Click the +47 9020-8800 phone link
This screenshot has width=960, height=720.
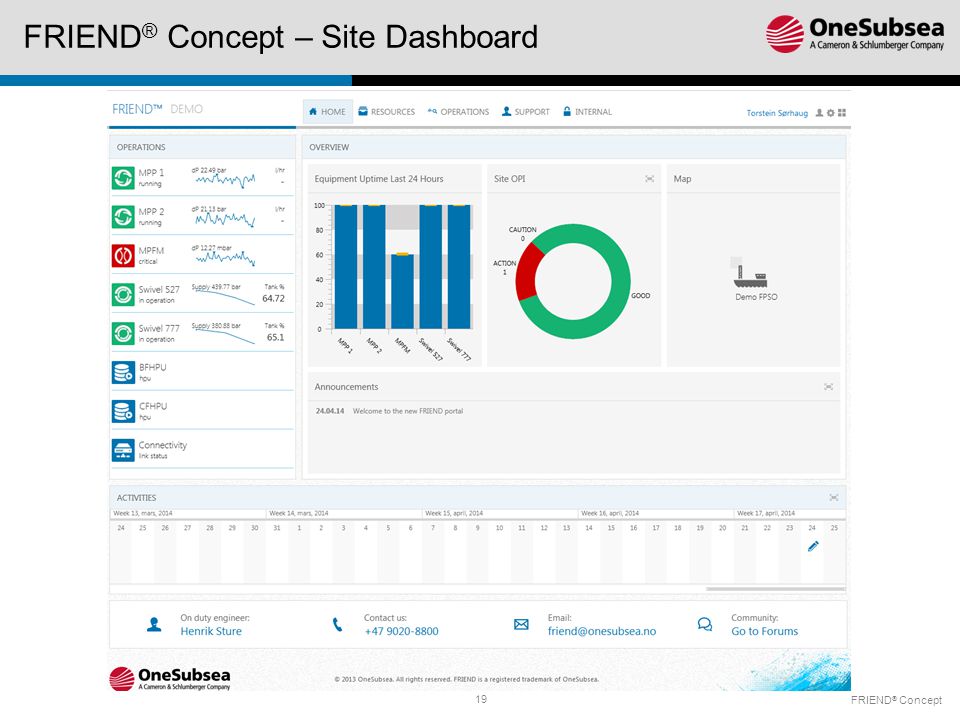coord(402,631)
